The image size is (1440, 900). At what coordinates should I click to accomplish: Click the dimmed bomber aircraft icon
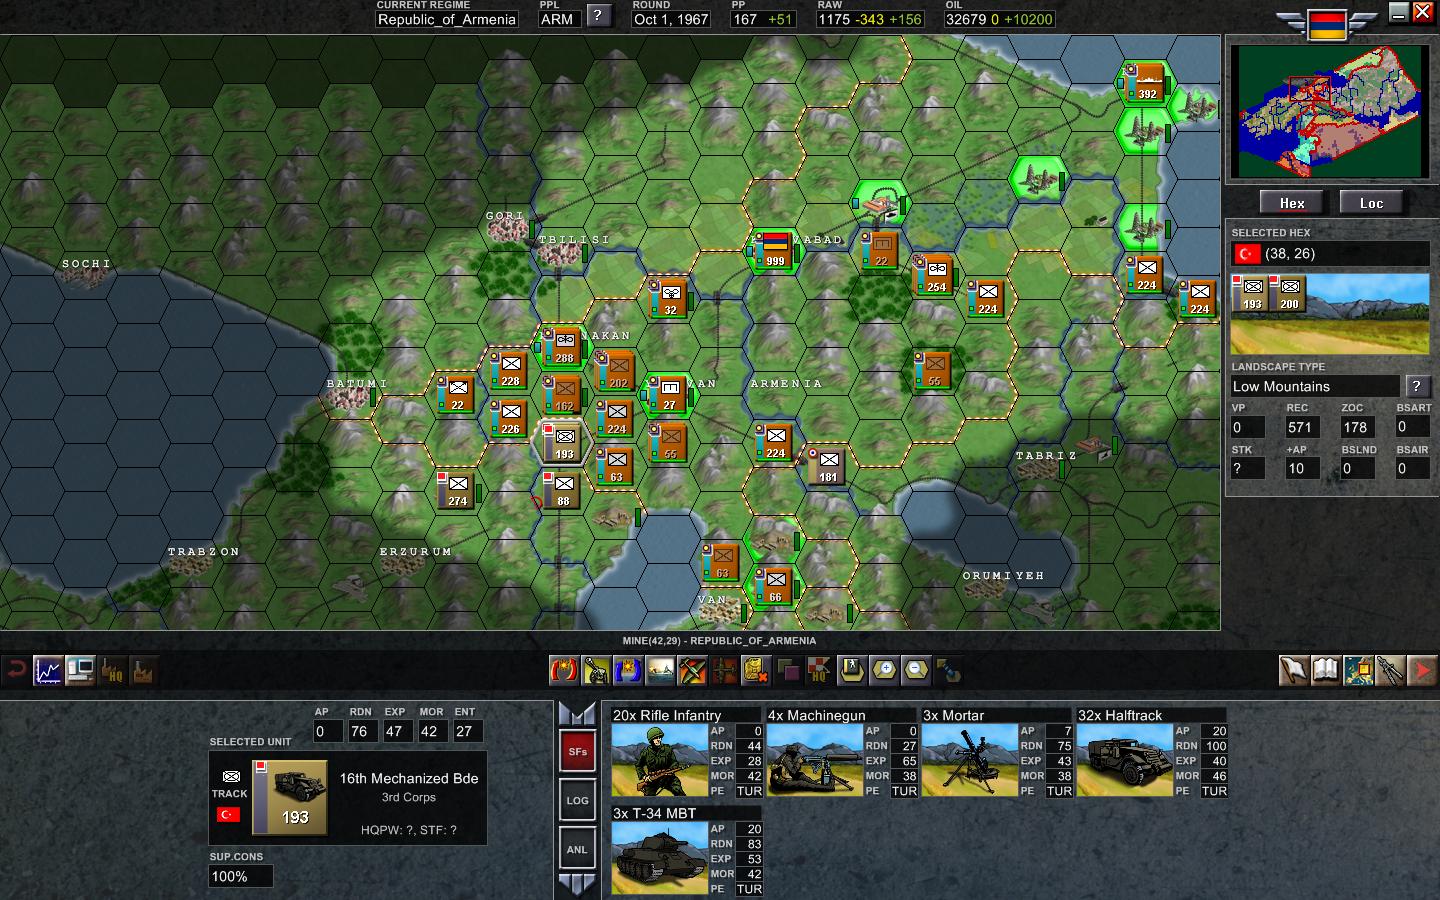click(724, 670)
